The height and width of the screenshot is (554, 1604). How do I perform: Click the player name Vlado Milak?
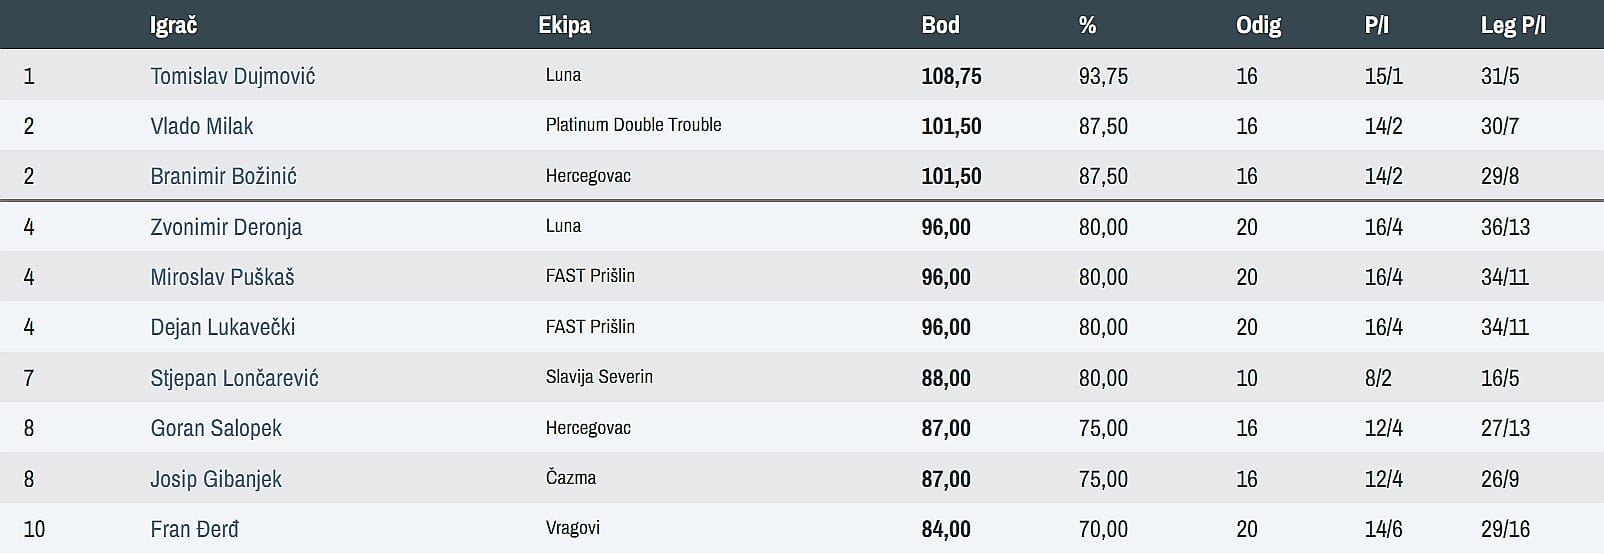tap(201, 126)
